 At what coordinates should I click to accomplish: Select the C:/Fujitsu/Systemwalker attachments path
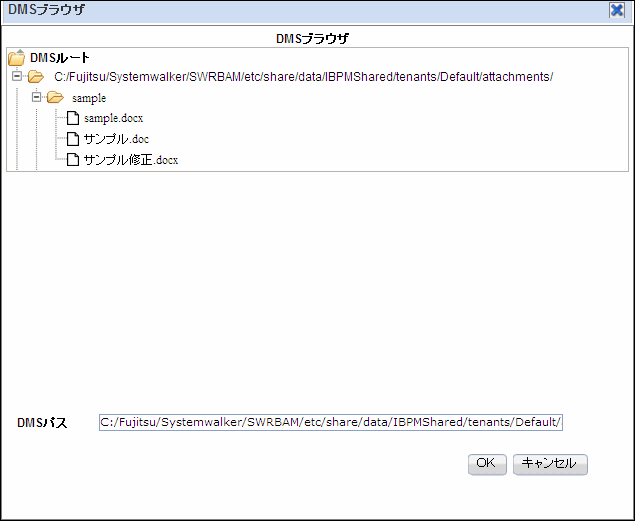[x=303, y=77]
